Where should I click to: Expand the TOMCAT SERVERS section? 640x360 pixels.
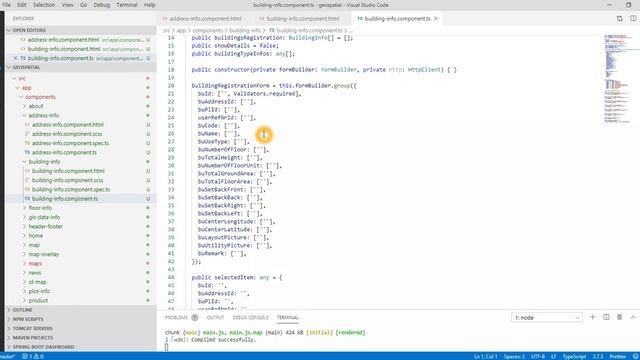tap(9, 329)
